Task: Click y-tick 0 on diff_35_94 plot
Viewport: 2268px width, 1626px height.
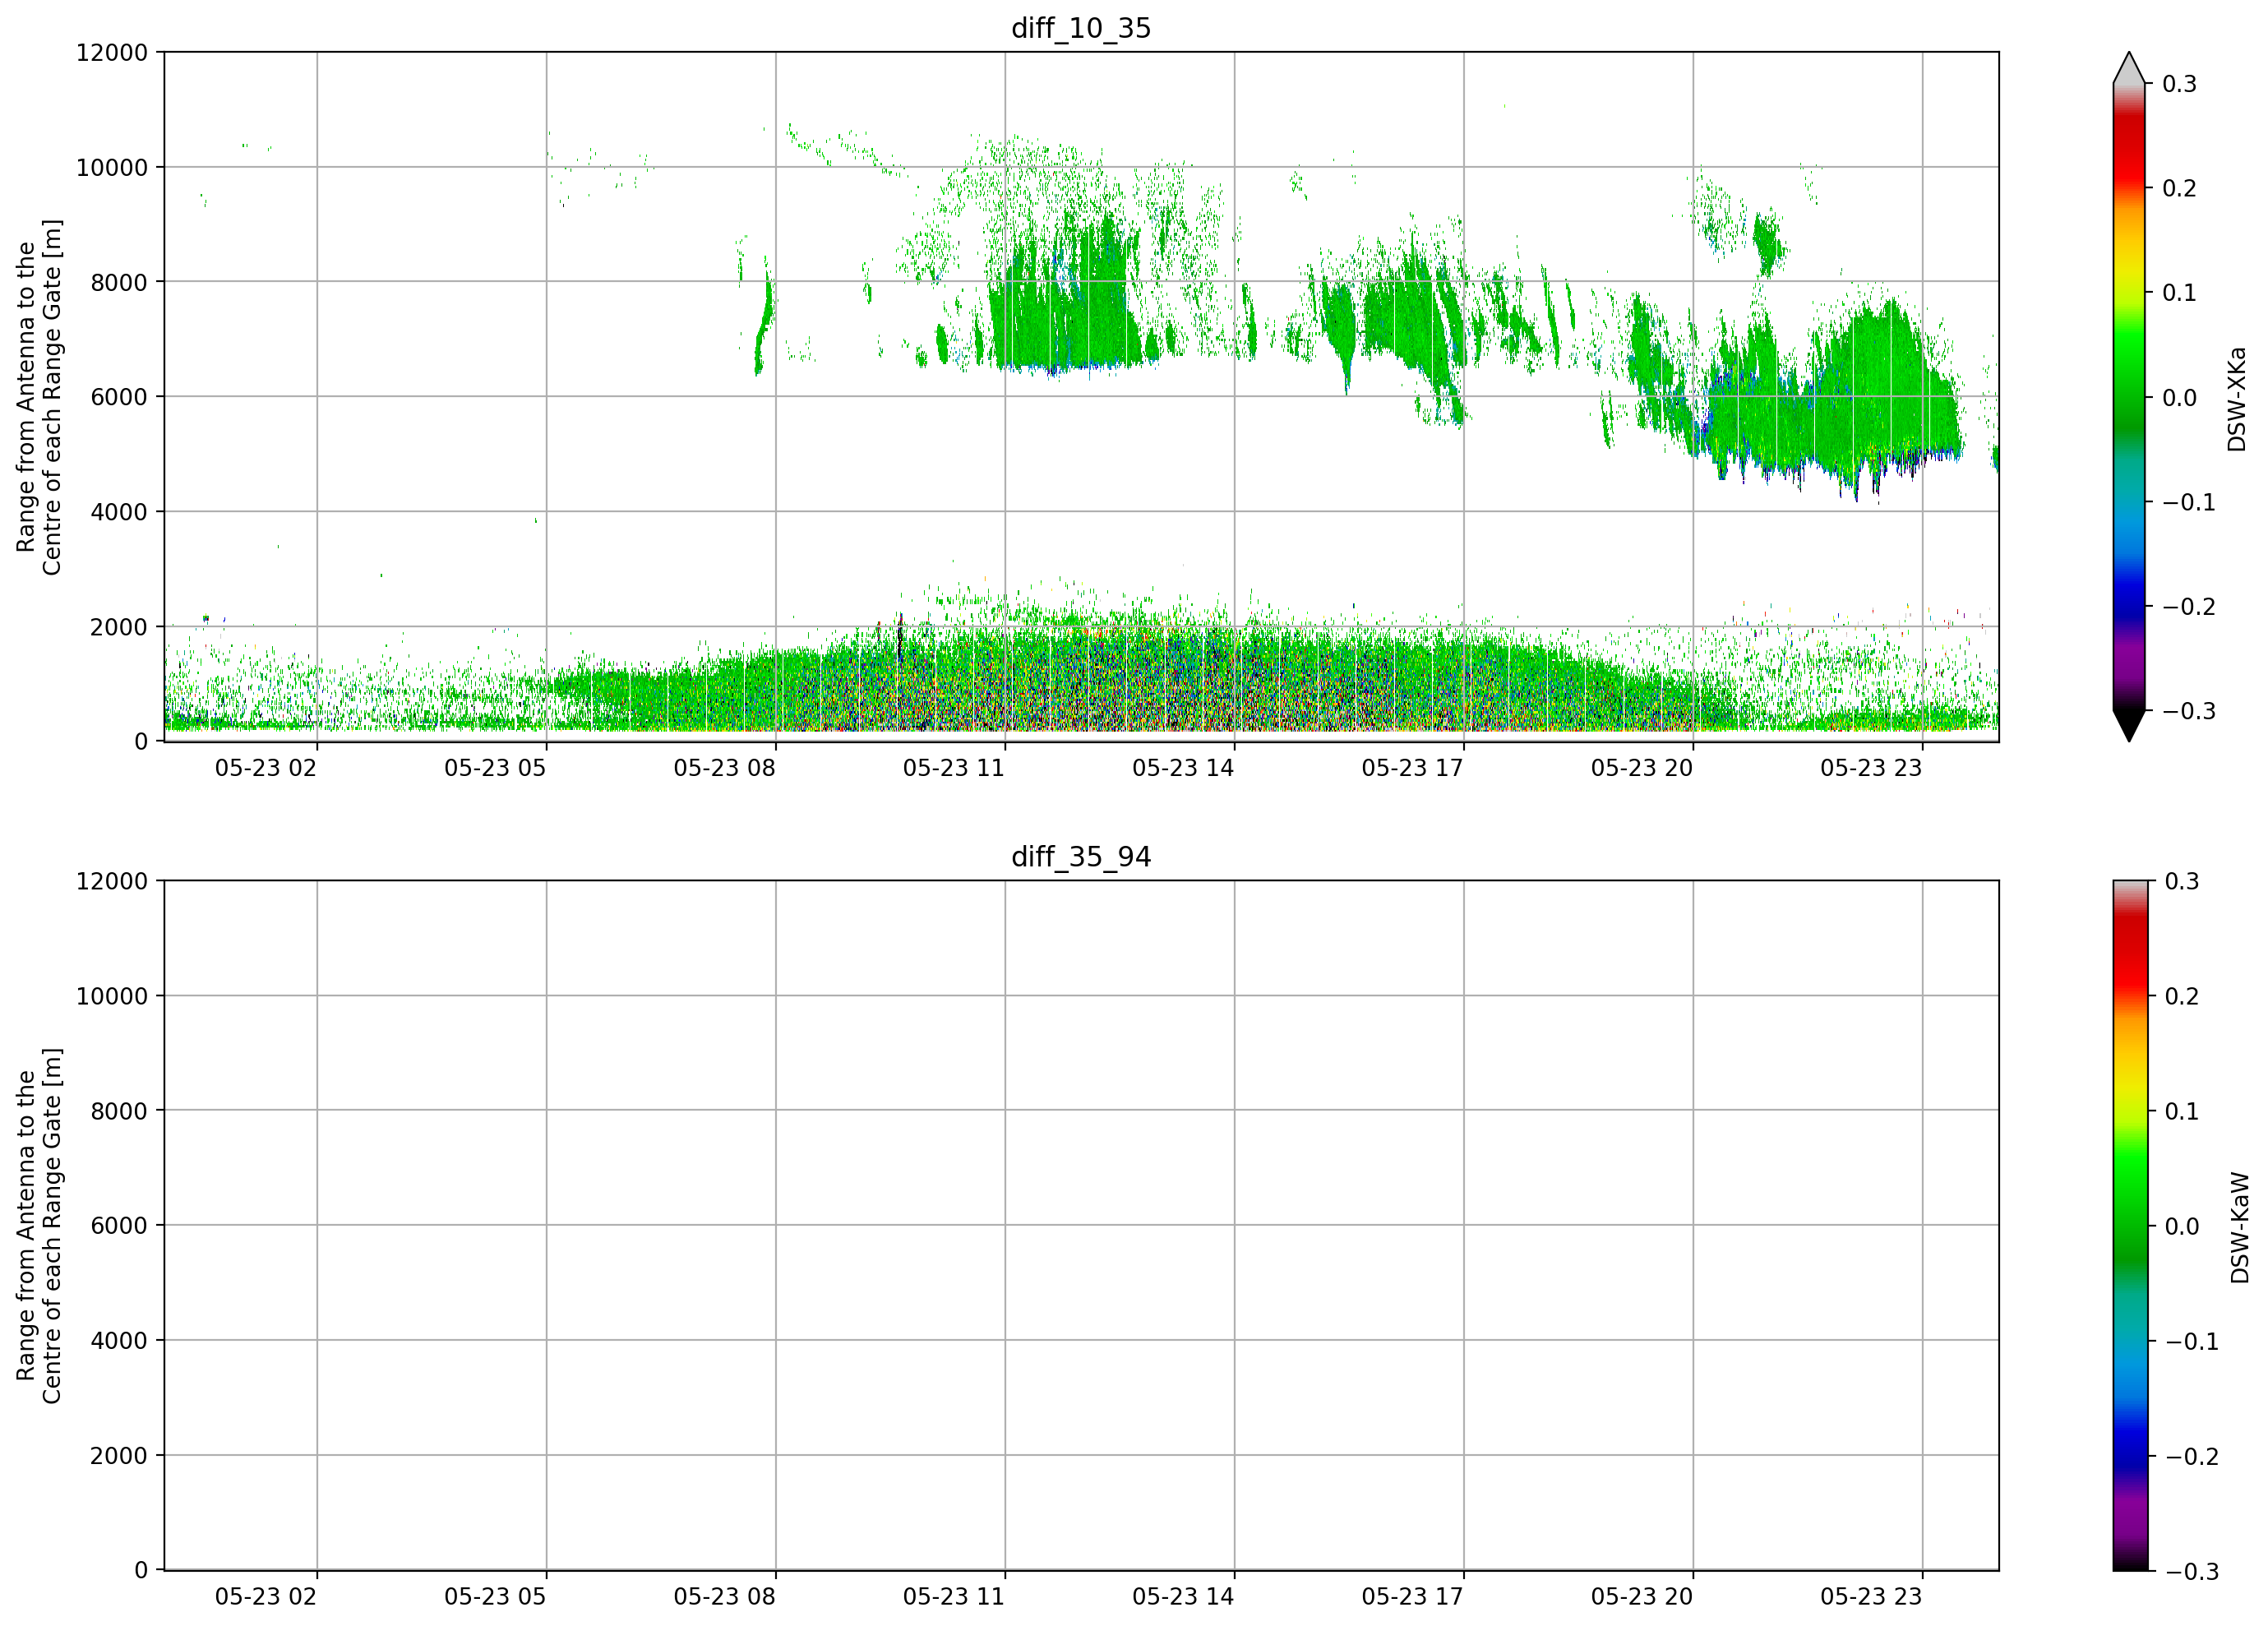Action: 141,1571
